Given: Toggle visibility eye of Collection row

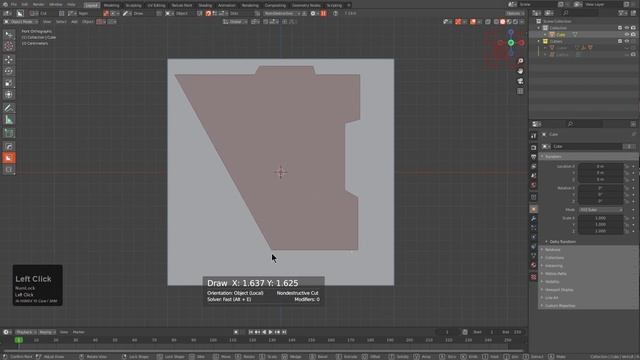Looking at the screenshot, I should [627, 28].
